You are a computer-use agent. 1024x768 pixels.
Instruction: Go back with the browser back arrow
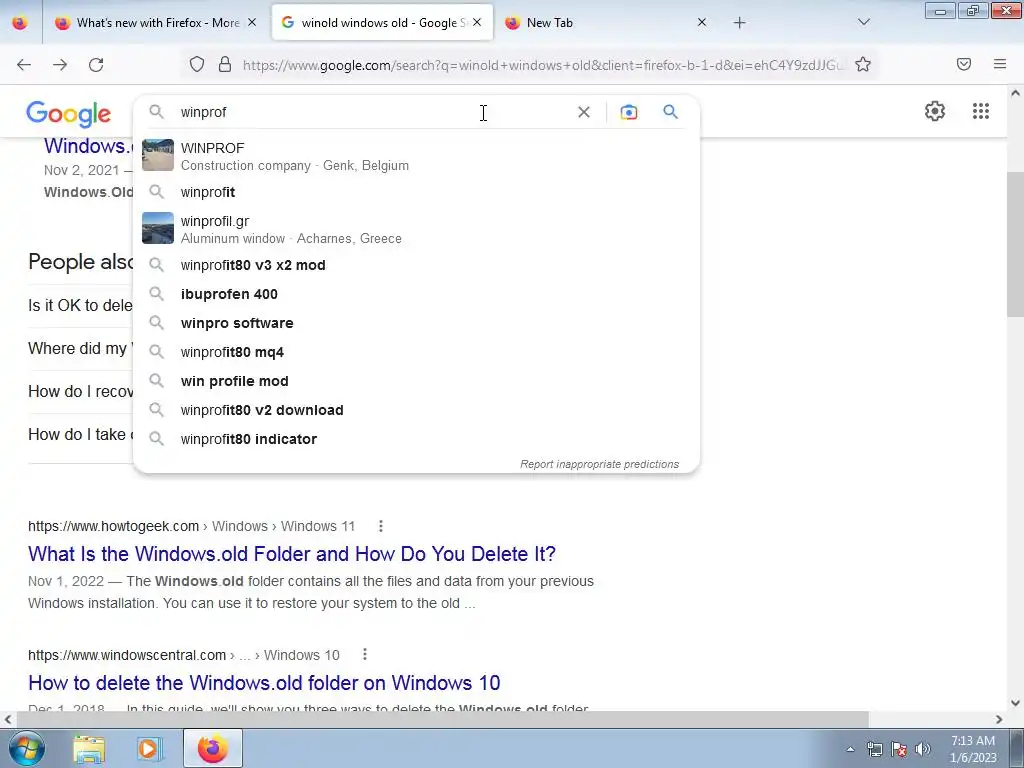pos(24,65)
